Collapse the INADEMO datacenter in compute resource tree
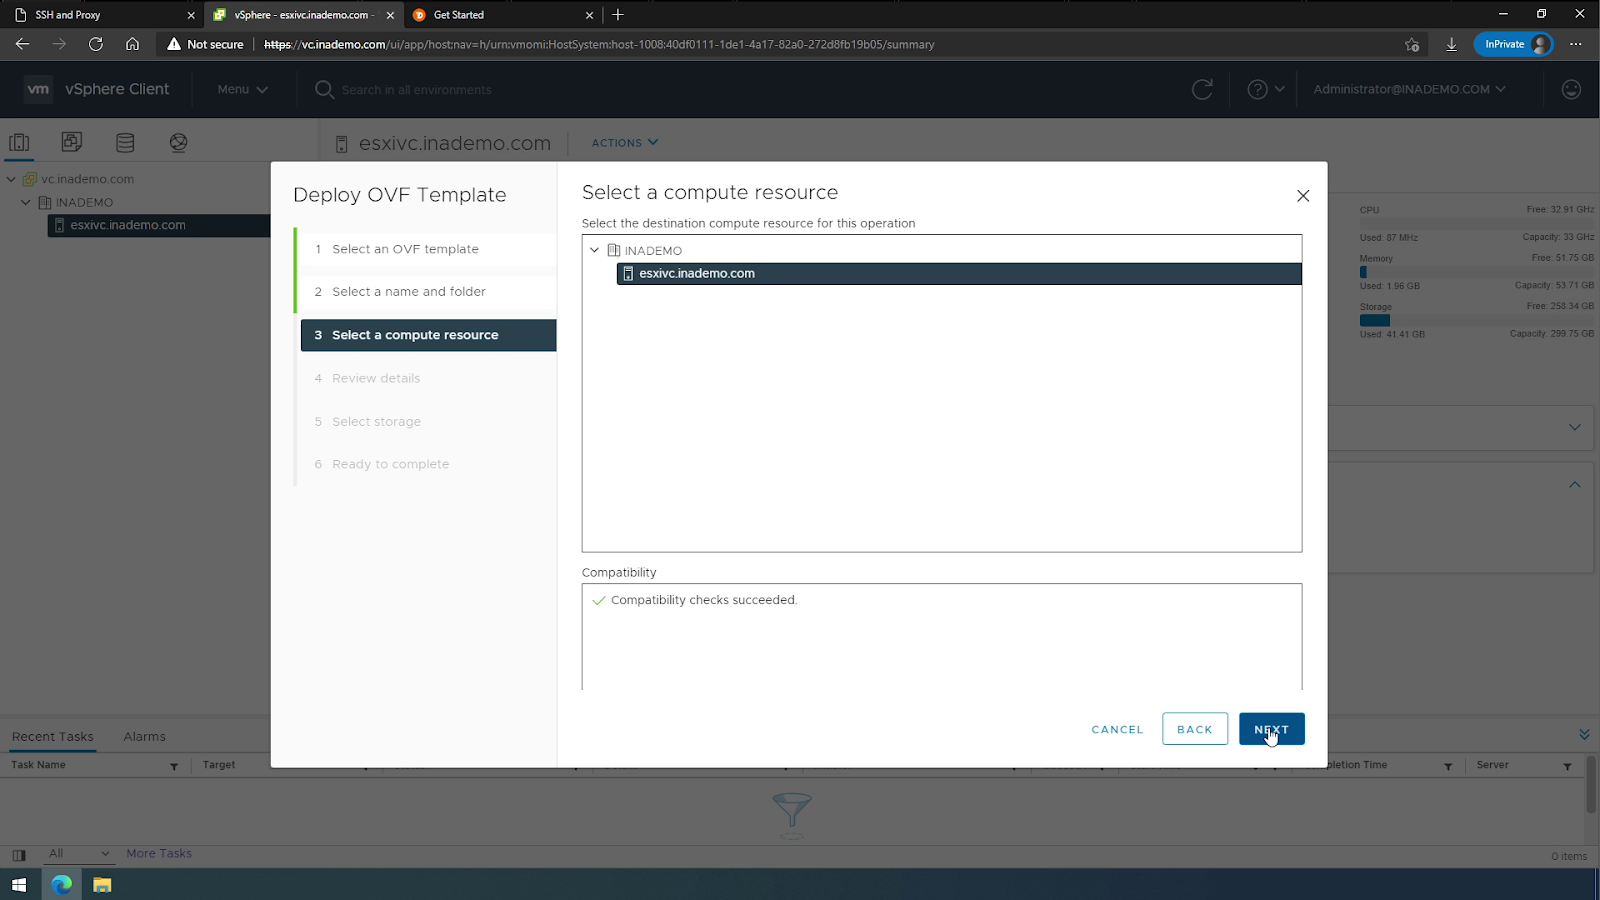Image resolution: width=1600 pixels, height=900 pixels. coord(594,250)
